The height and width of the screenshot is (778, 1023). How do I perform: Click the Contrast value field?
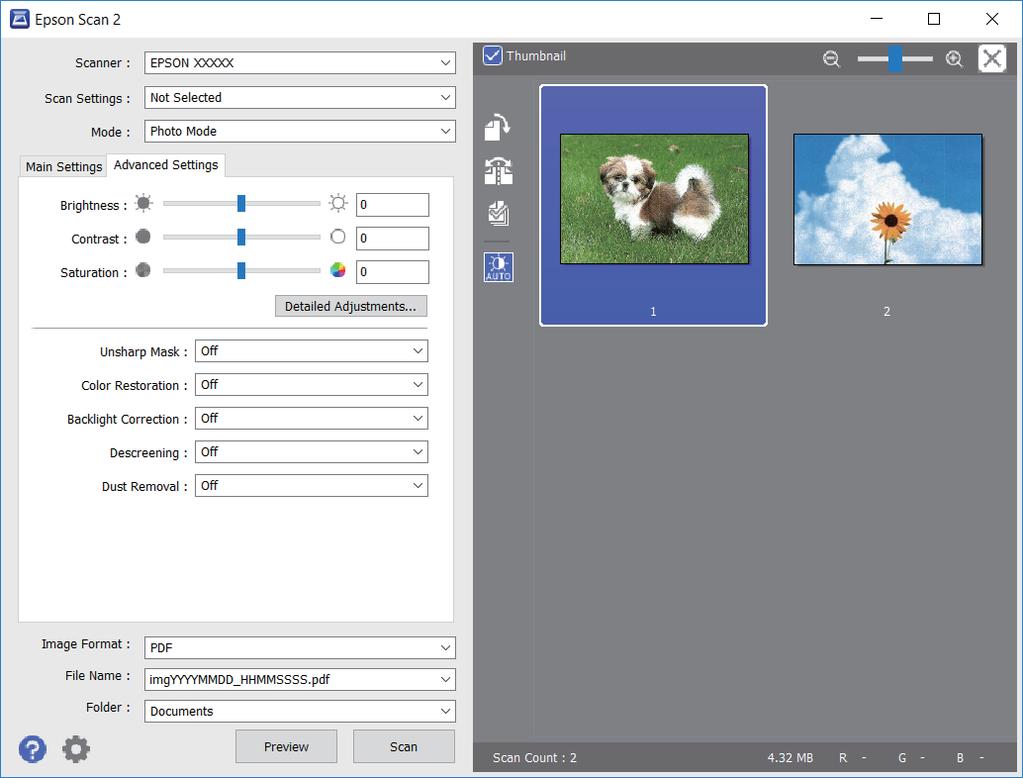(392, 238)
